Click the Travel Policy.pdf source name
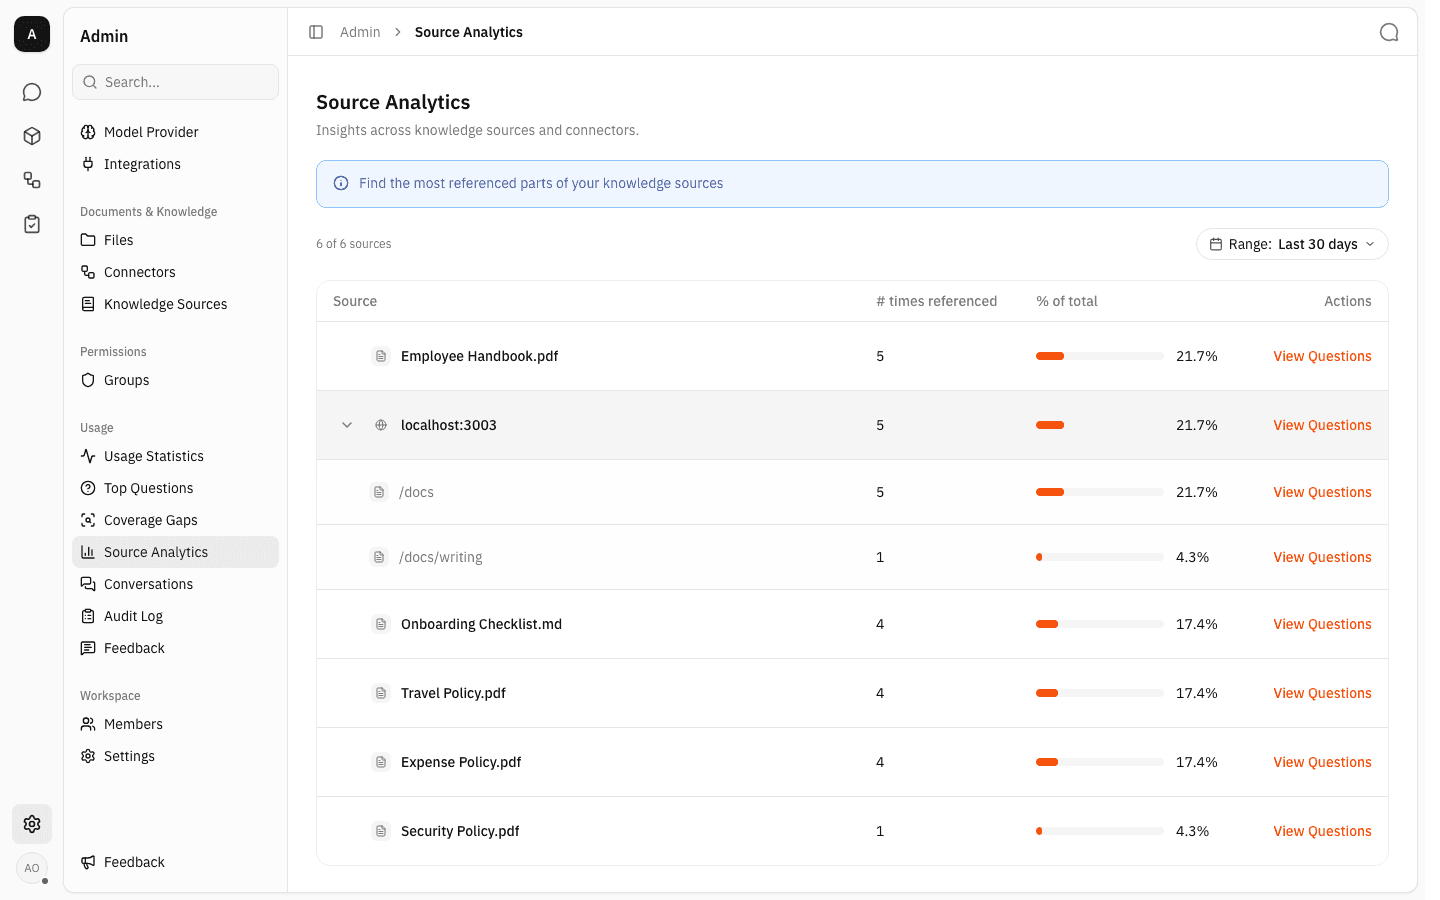The width and height of the screenshot is (1440, 900). [x=453, y=693]
